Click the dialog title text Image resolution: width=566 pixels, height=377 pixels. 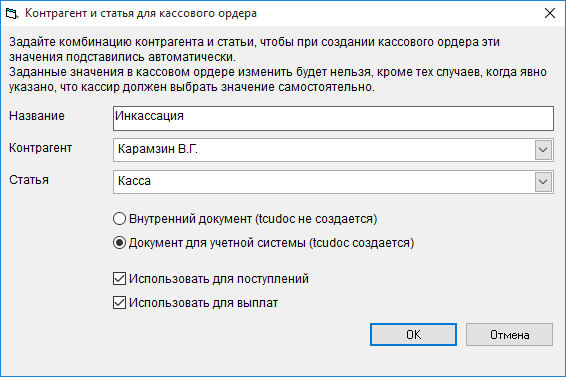[x=141, y=13]
